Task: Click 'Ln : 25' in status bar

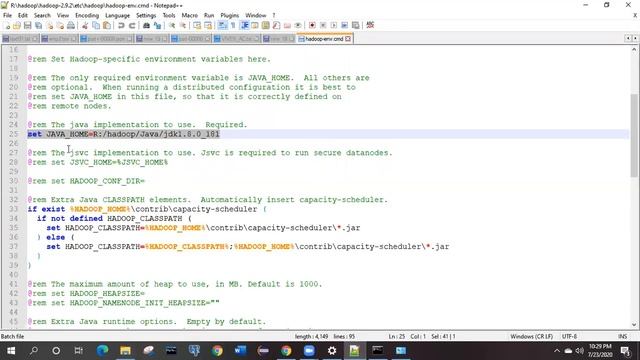Action: tap(396, 336)
